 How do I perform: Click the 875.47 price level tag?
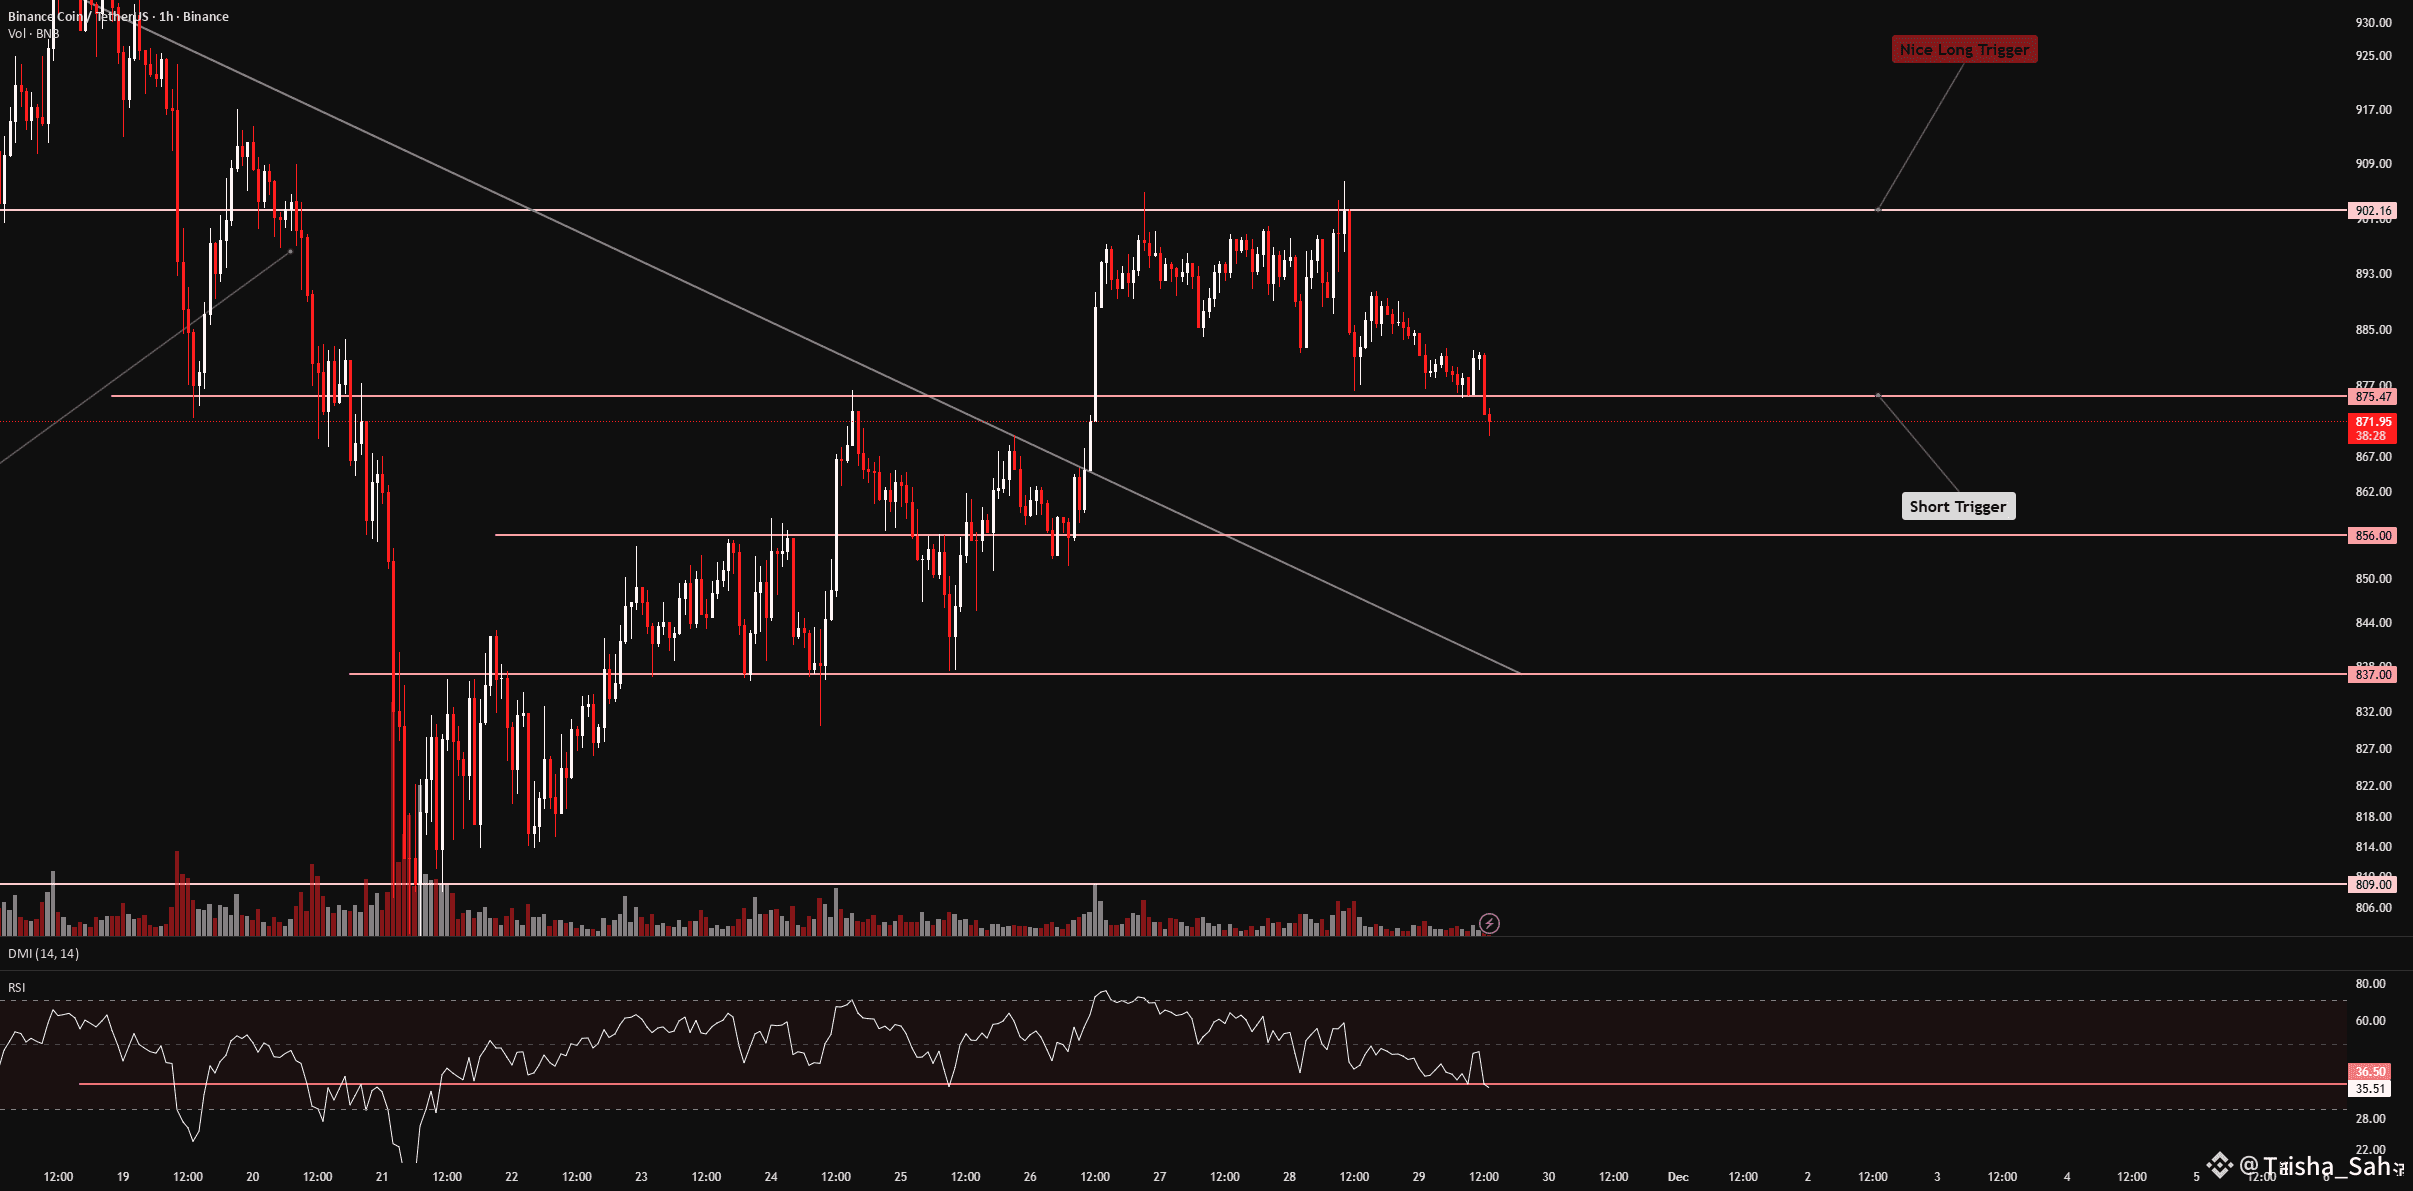[2373, 397]
